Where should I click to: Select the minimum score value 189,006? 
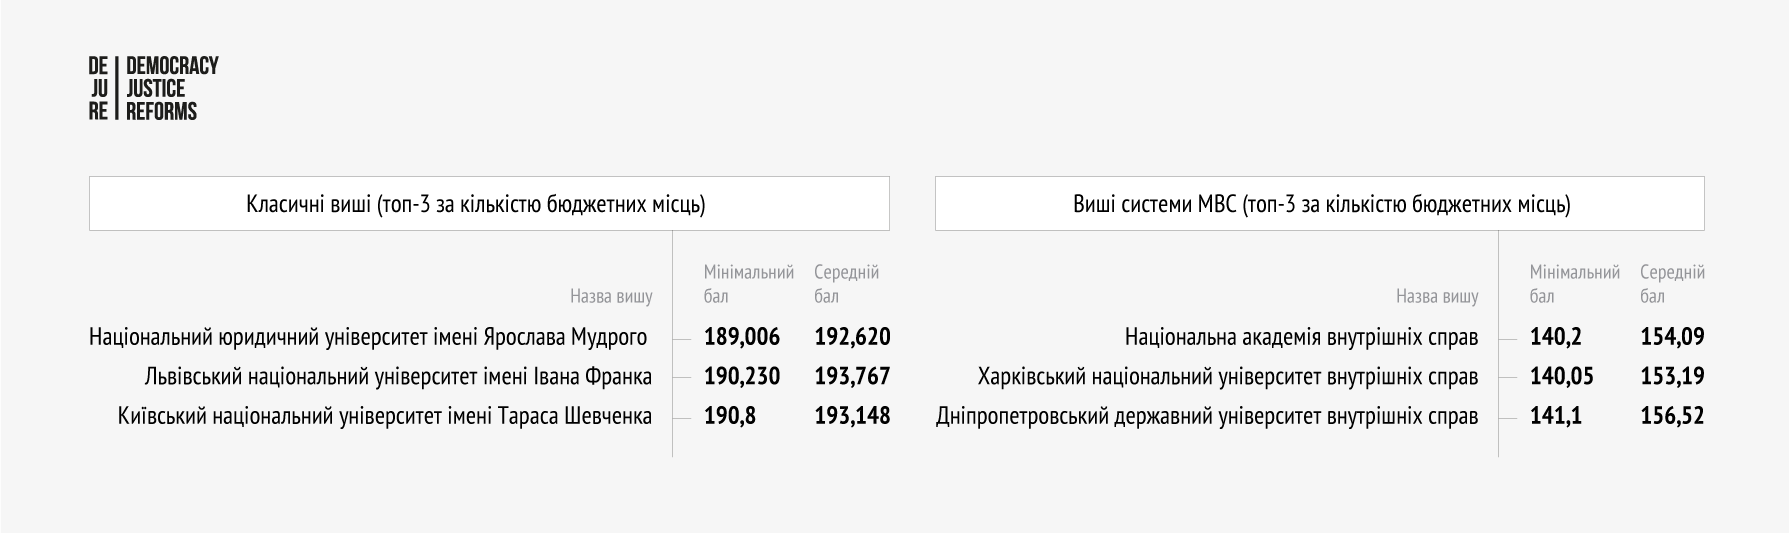[x=742, y=337]
